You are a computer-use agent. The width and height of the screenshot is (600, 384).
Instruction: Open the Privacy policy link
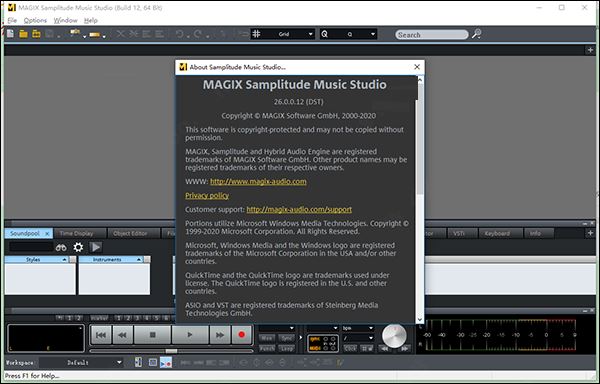click(x=207, y=195)
